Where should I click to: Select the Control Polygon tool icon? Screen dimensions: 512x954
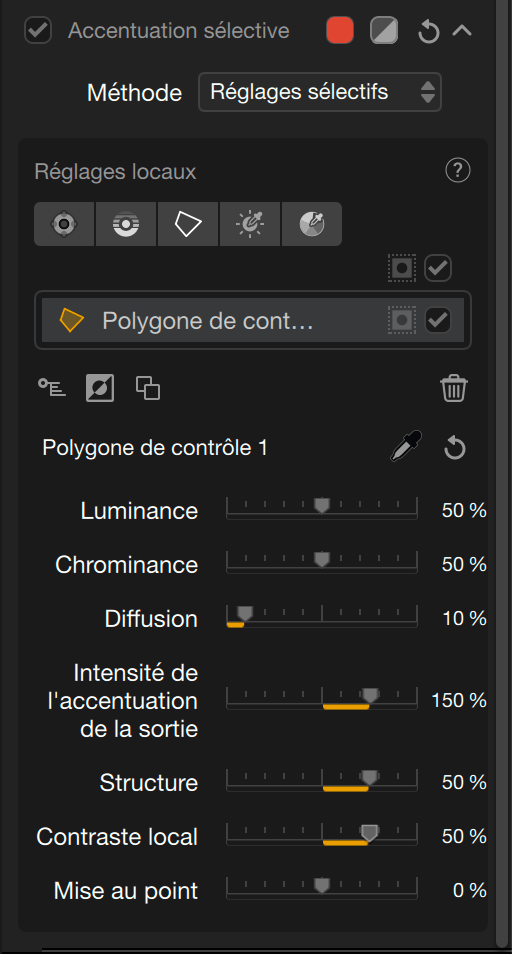click(188, 224)
